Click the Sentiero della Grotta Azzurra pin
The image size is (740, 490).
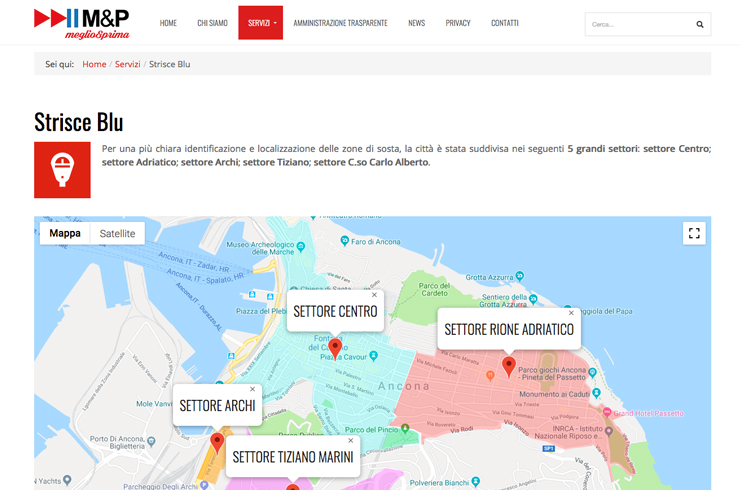click(533, 298)
